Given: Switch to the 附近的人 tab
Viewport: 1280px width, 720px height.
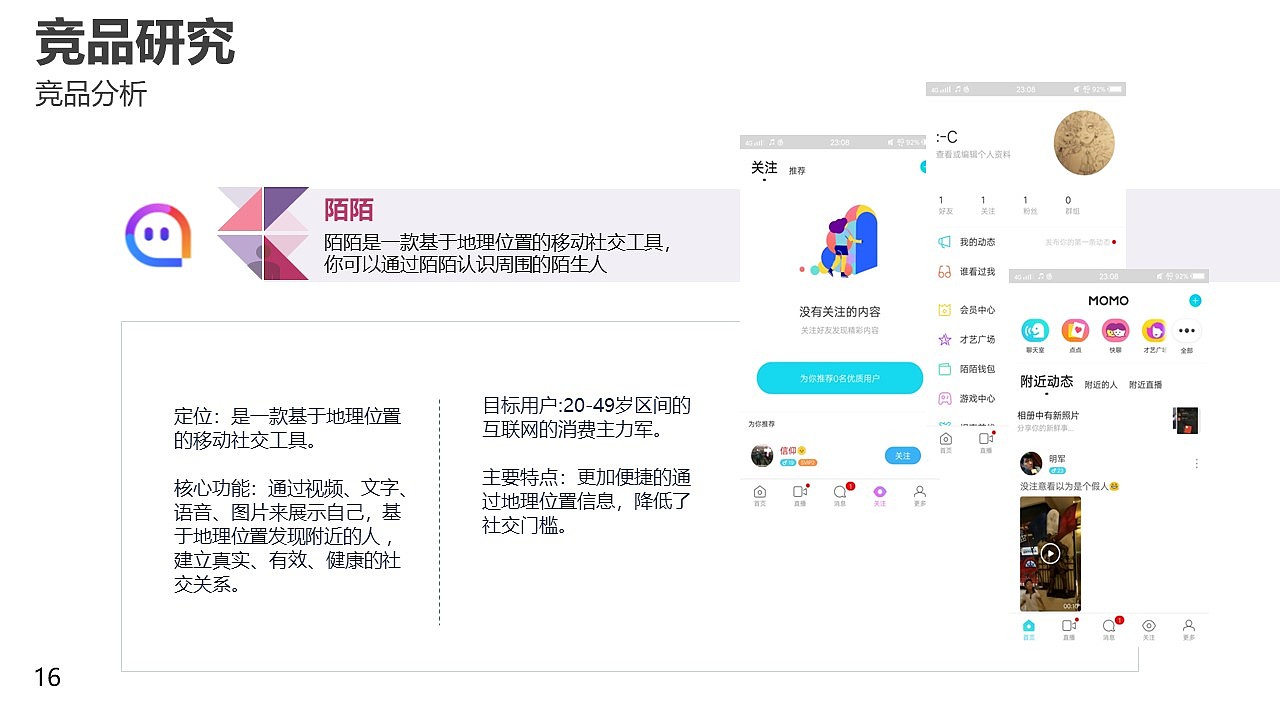Looking at the screenshot, I should coord(1101,385).
